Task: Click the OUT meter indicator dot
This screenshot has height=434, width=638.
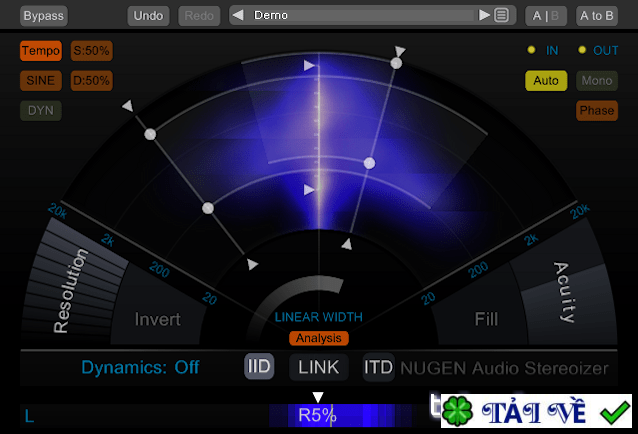Action: 583,50
